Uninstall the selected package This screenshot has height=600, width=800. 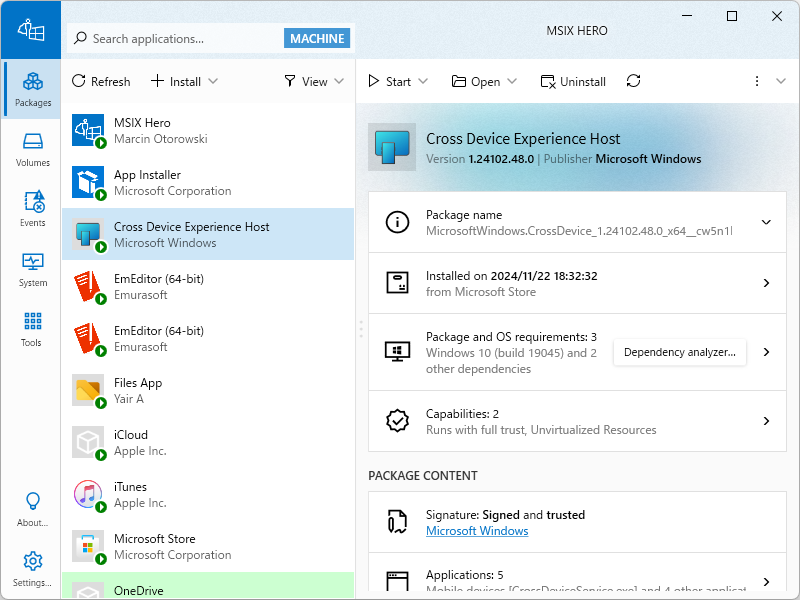click(x=572, y=81)
